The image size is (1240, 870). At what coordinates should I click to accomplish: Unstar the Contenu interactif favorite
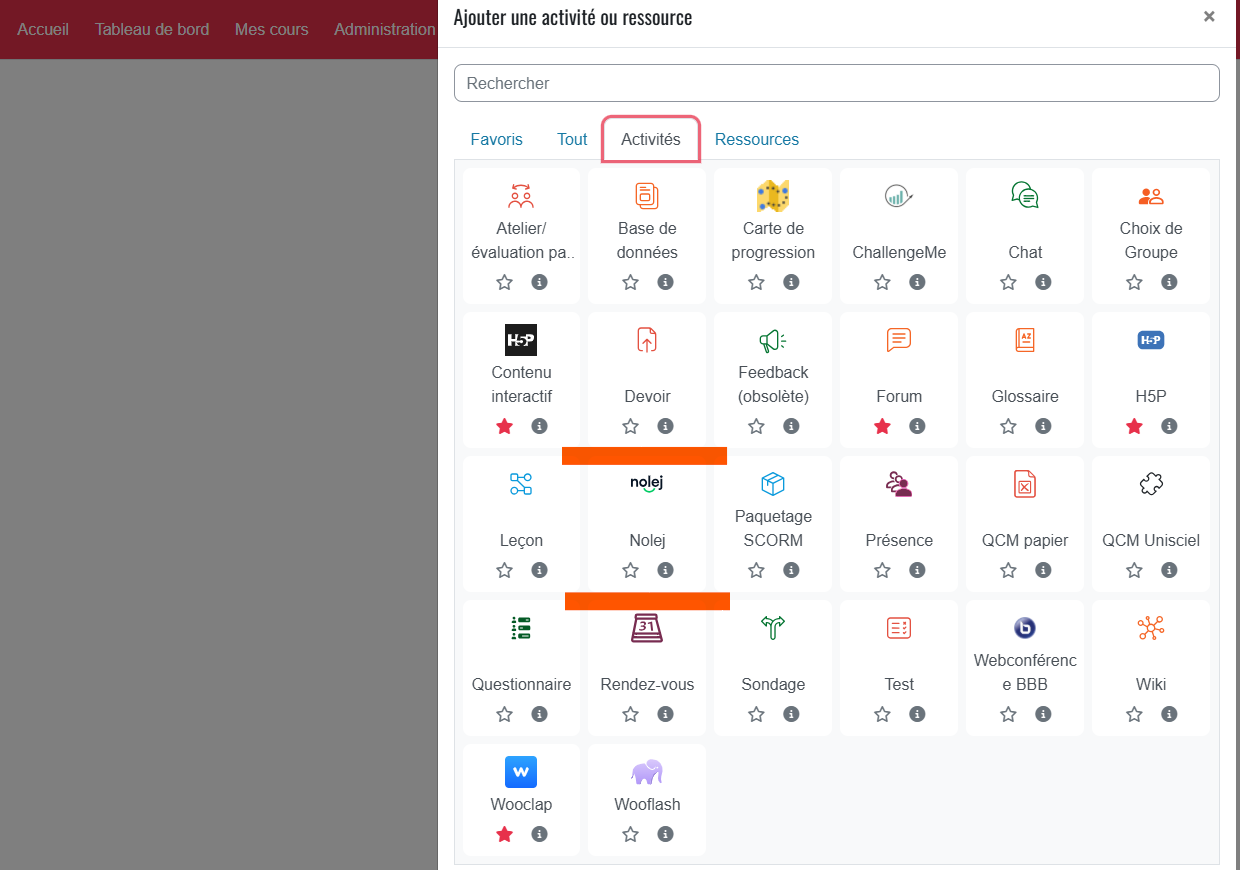(504, 426)
